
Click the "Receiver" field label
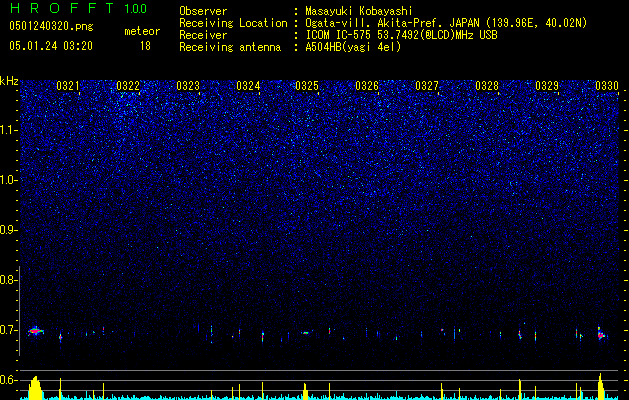tap(203, 35)
